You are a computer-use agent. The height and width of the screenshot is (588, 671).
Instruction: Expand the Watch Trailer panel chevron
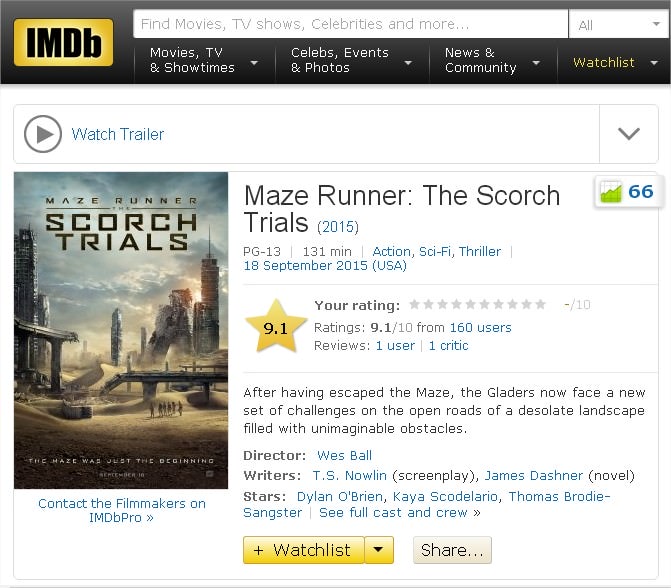[x=629, y=134]
